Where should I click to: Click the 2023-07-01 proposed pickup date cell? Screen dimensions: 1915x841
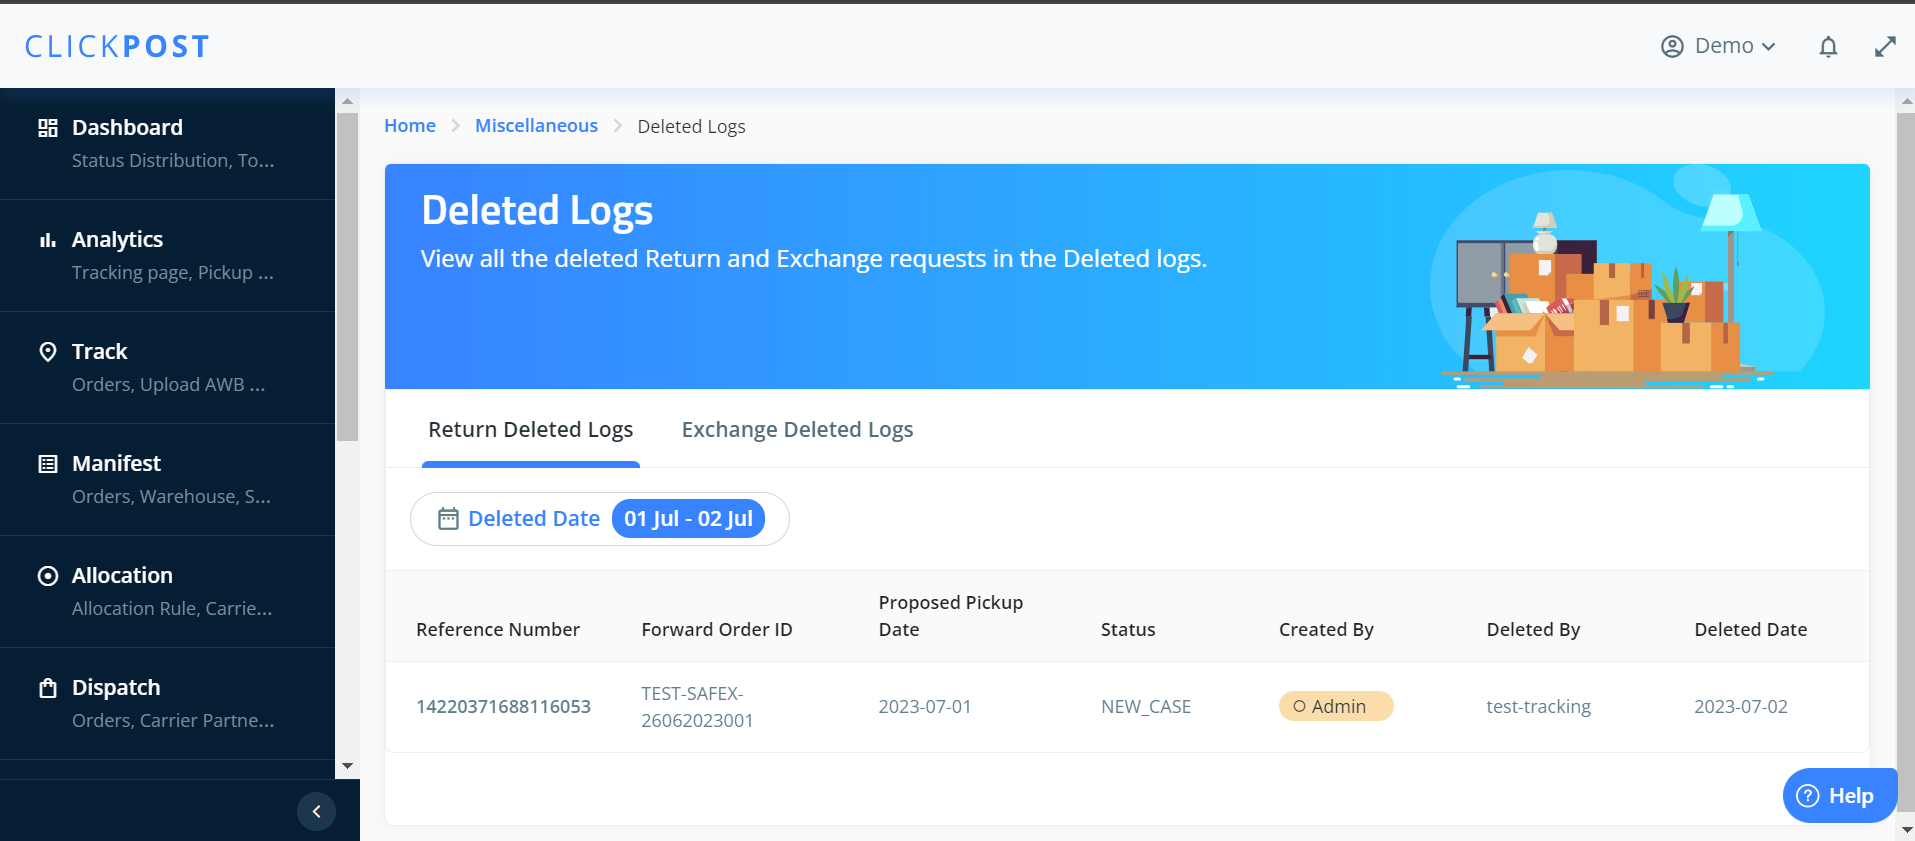click(x=925, y=707)
